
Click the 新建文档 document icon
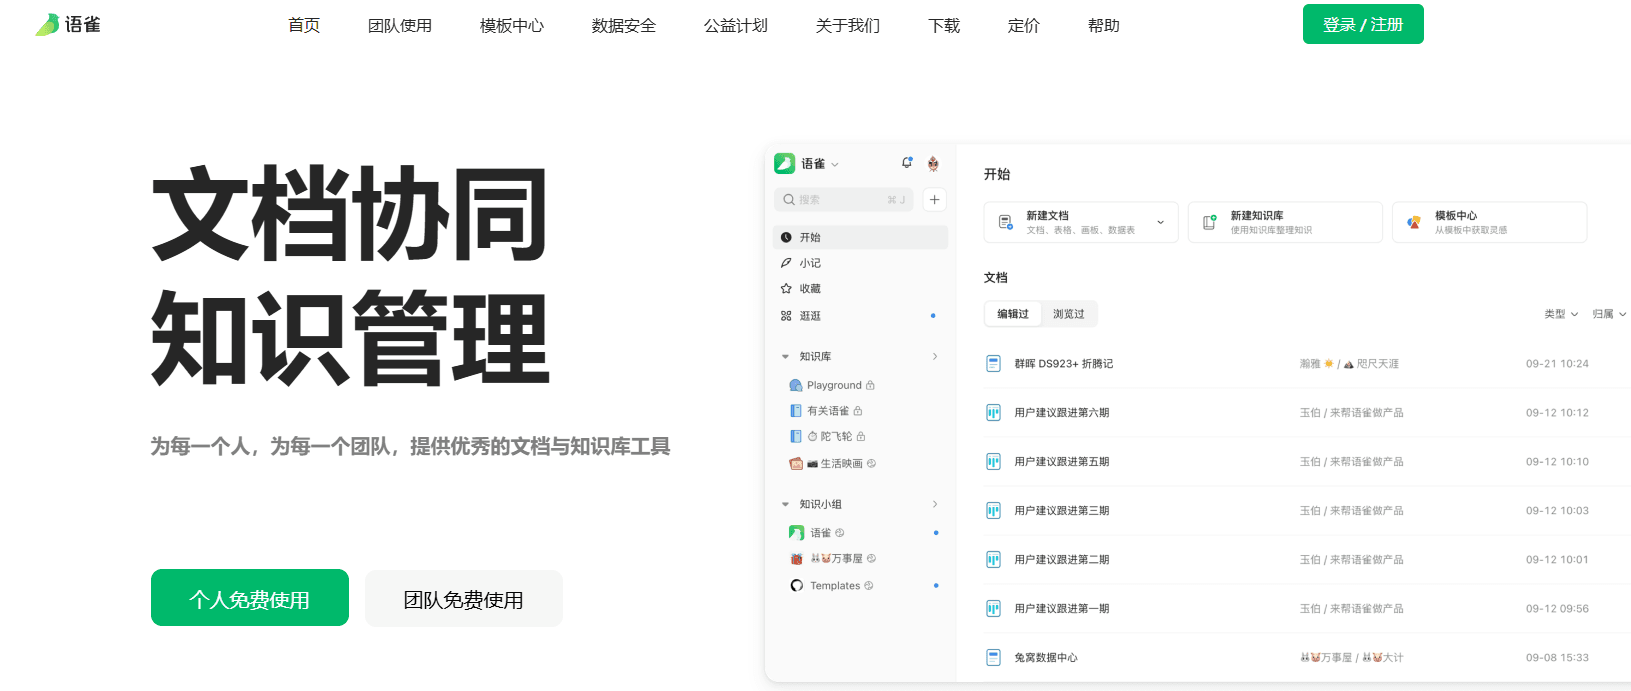[x=1006, y=222]
